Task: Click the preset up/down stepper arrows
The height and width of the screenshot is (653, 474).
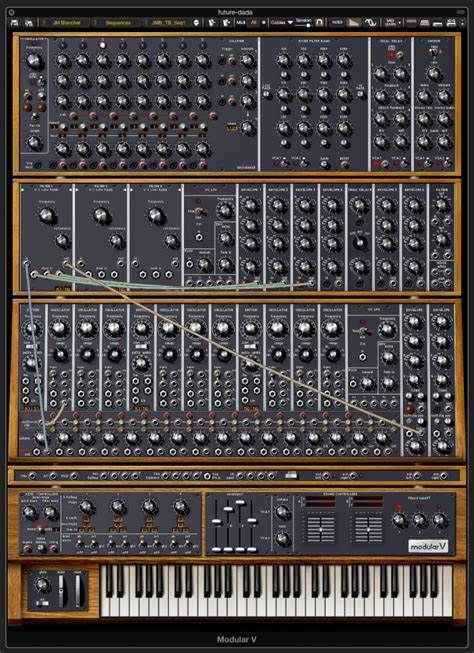Action: click(x=197, y=22)
